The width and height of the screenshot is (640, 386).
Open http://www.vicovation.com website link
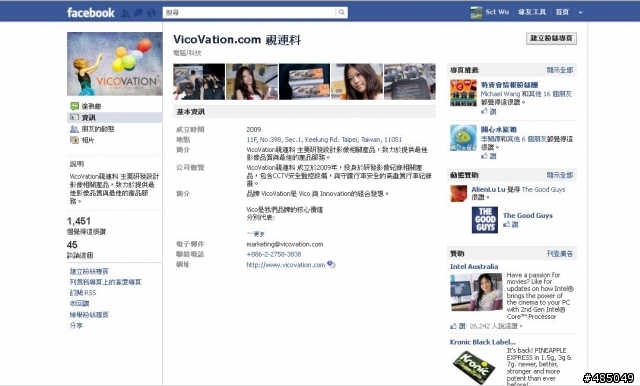click(286, 265)
